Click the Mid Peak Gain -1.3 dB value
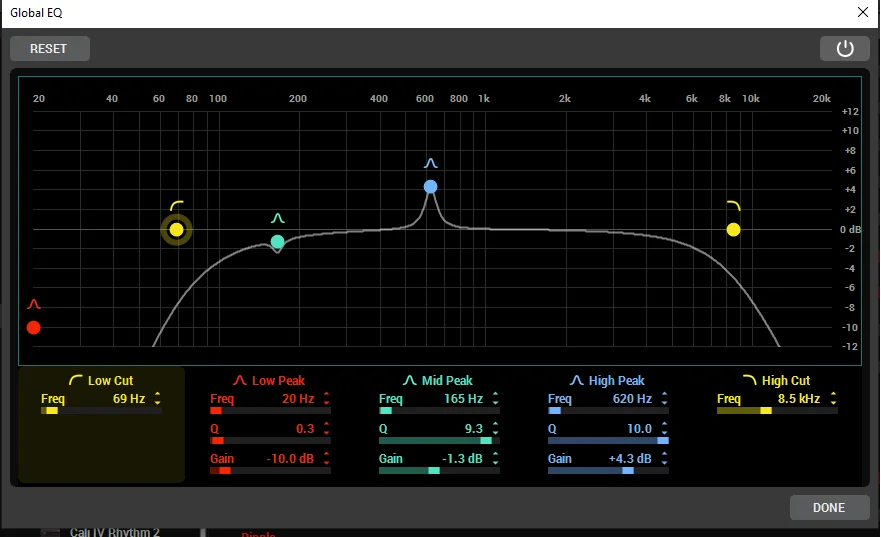 pos(462,458)
